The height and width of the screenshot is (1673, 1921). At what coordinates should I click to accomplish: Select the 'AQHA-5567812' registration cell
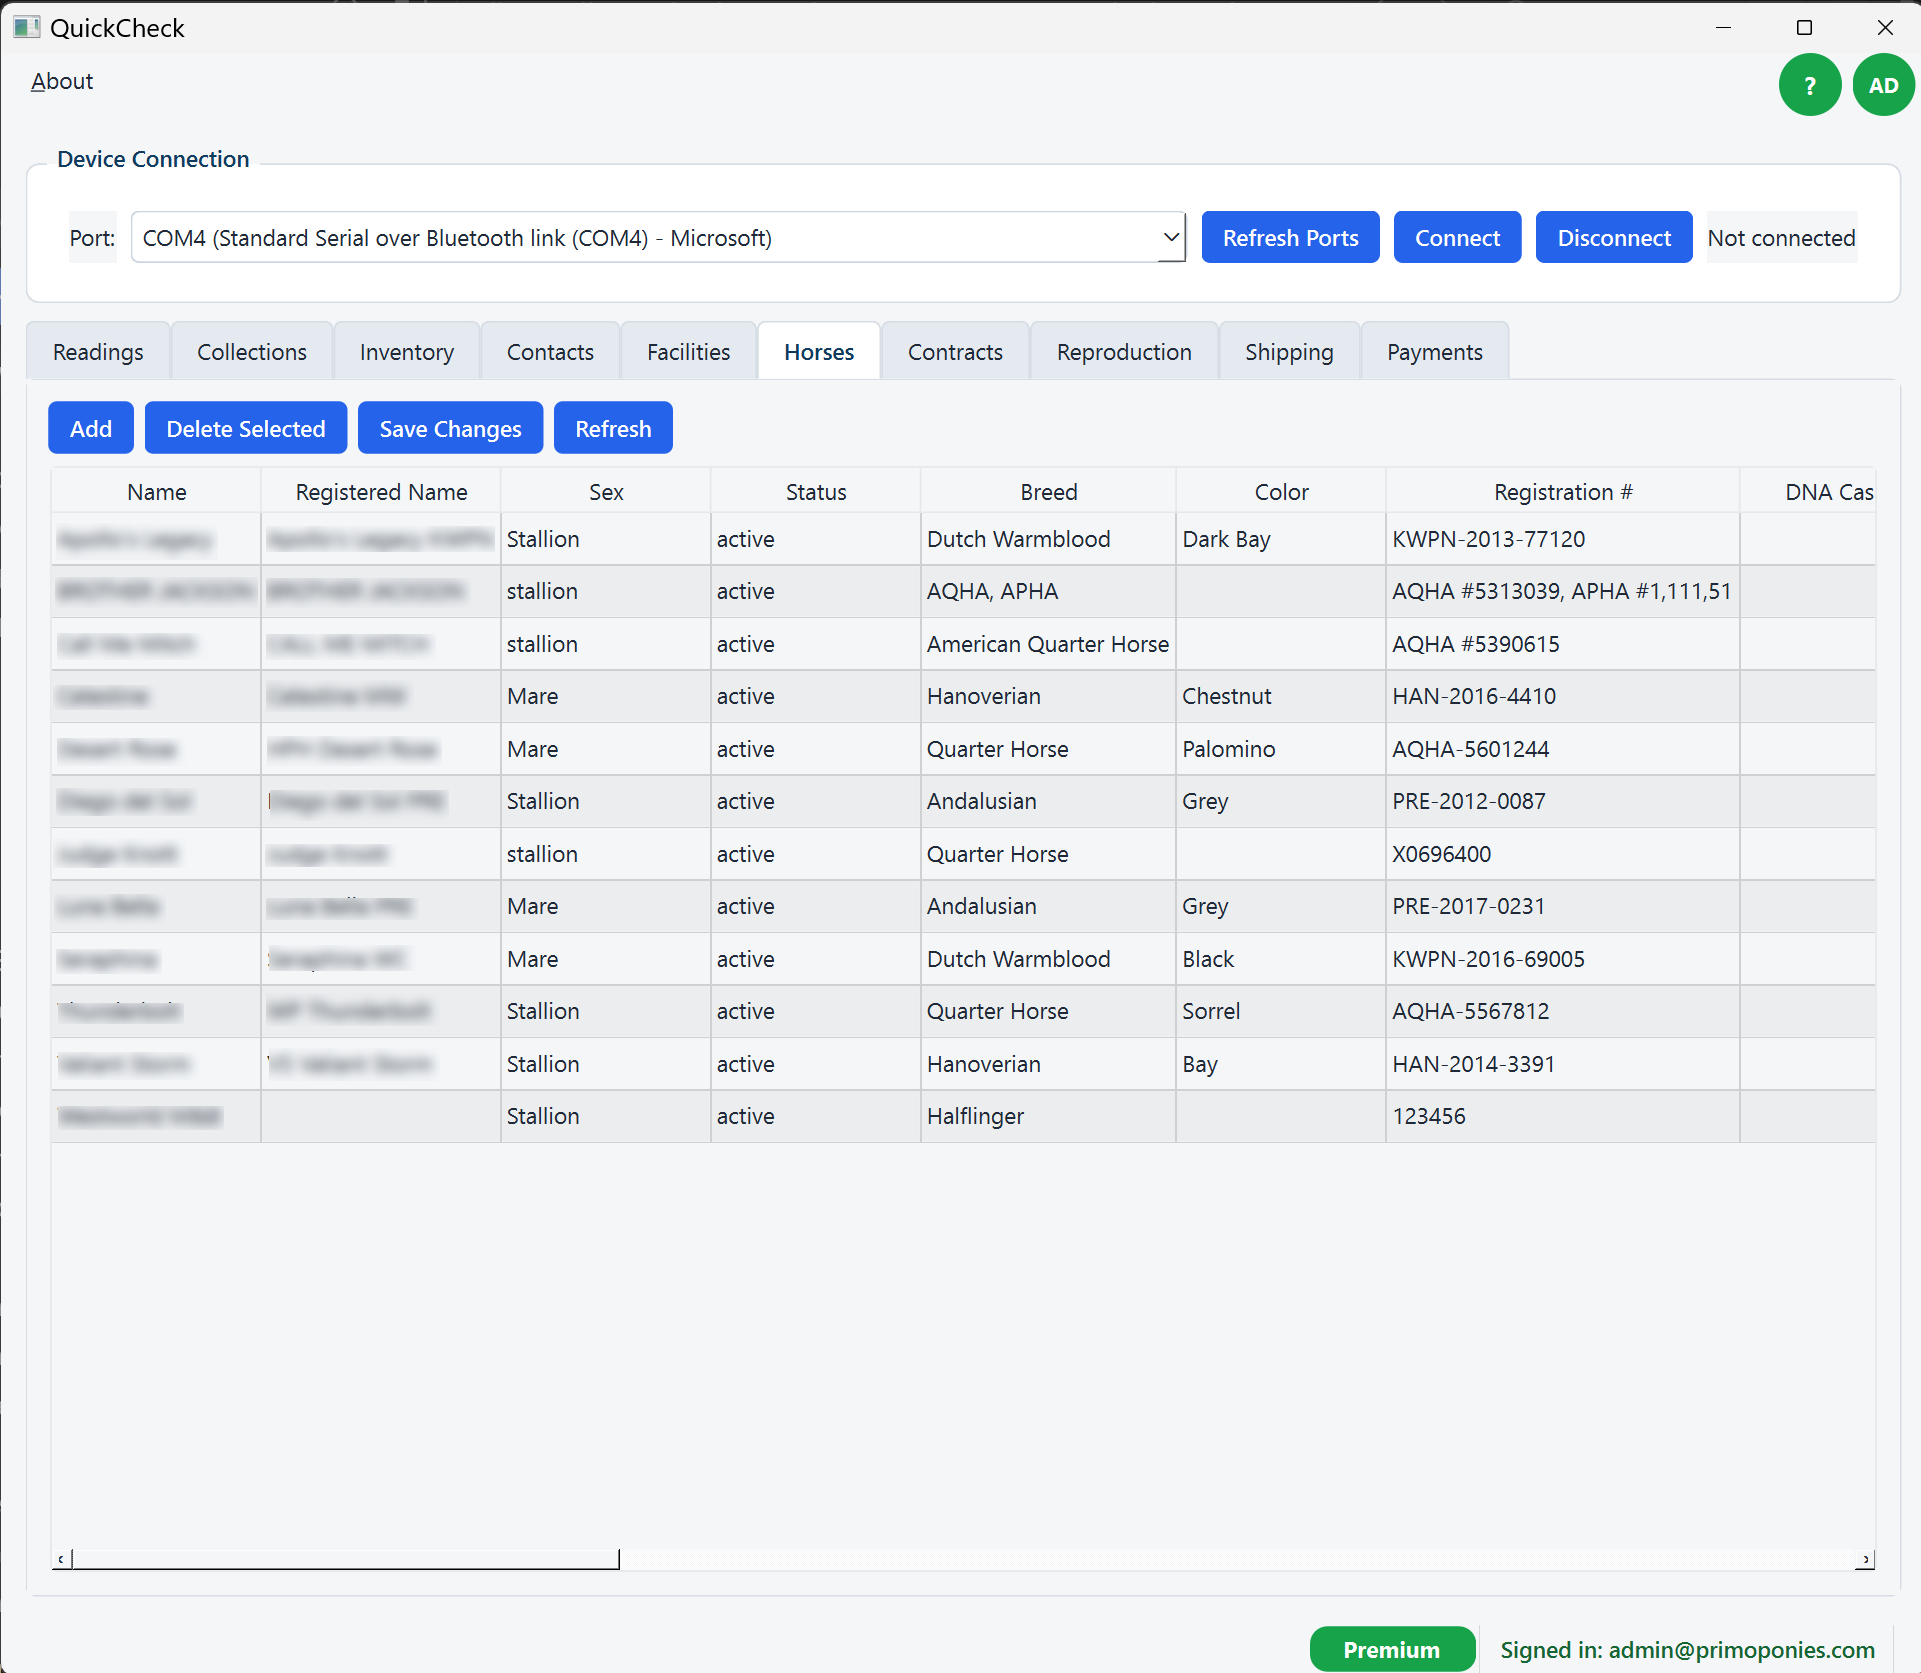[x=1563, y=1011]
